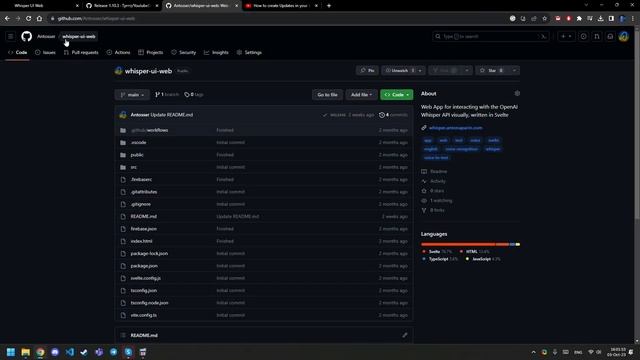This screenshot has width=640, height=360.
Task: Open the Issues inbox icon in header
Action: [x=584, y=36]
